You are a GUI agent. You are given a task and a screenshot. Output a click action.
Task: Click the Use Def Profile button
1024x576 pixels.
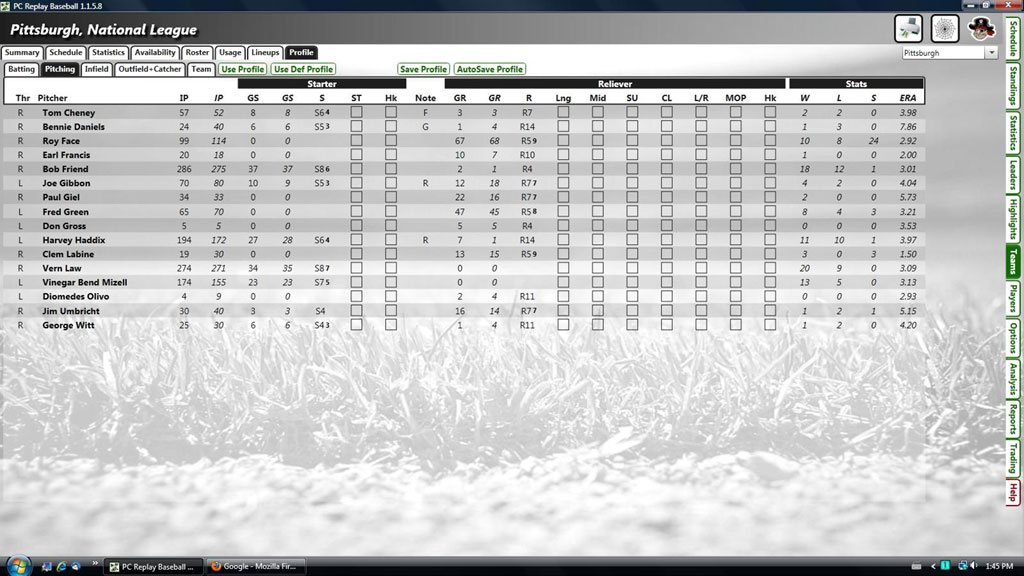tap(303, 70)
